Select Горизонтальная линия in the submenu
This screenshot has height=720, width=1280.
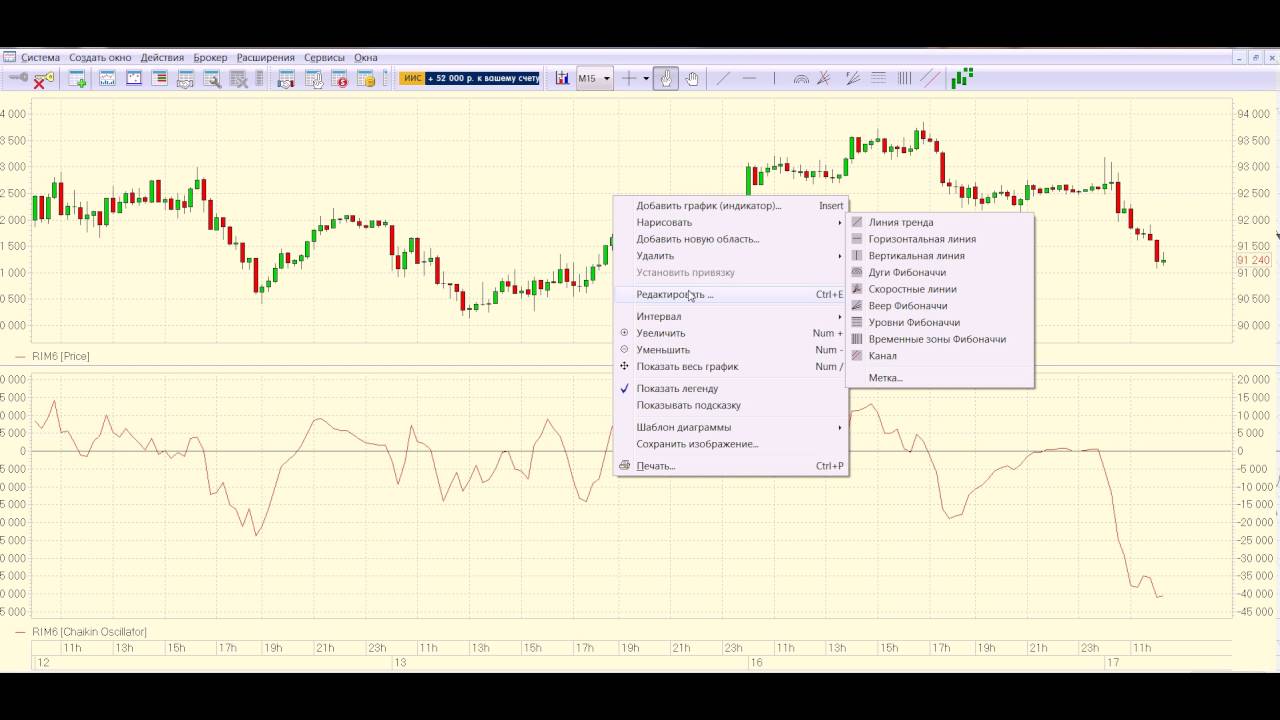pos(939,239)
